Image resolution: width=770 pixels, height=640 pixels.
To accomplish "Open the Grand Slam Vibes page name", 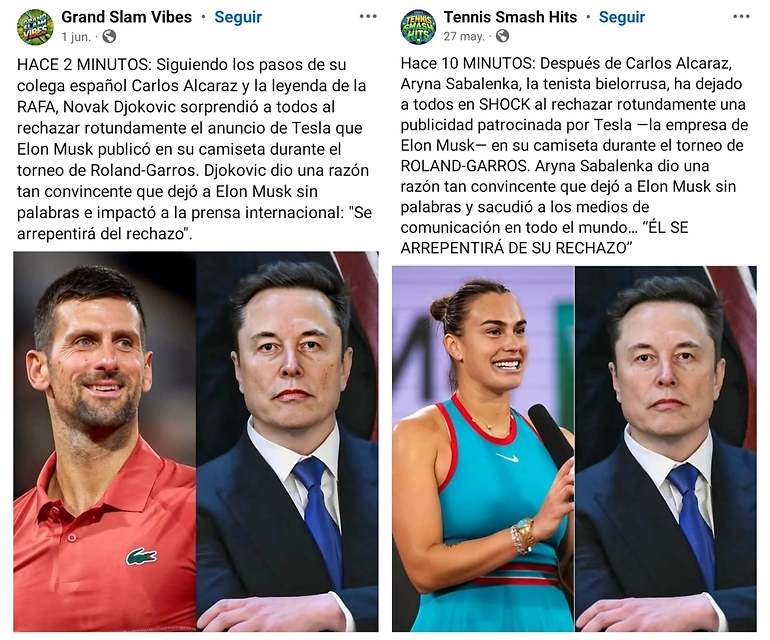I will (x=127, y=17).
